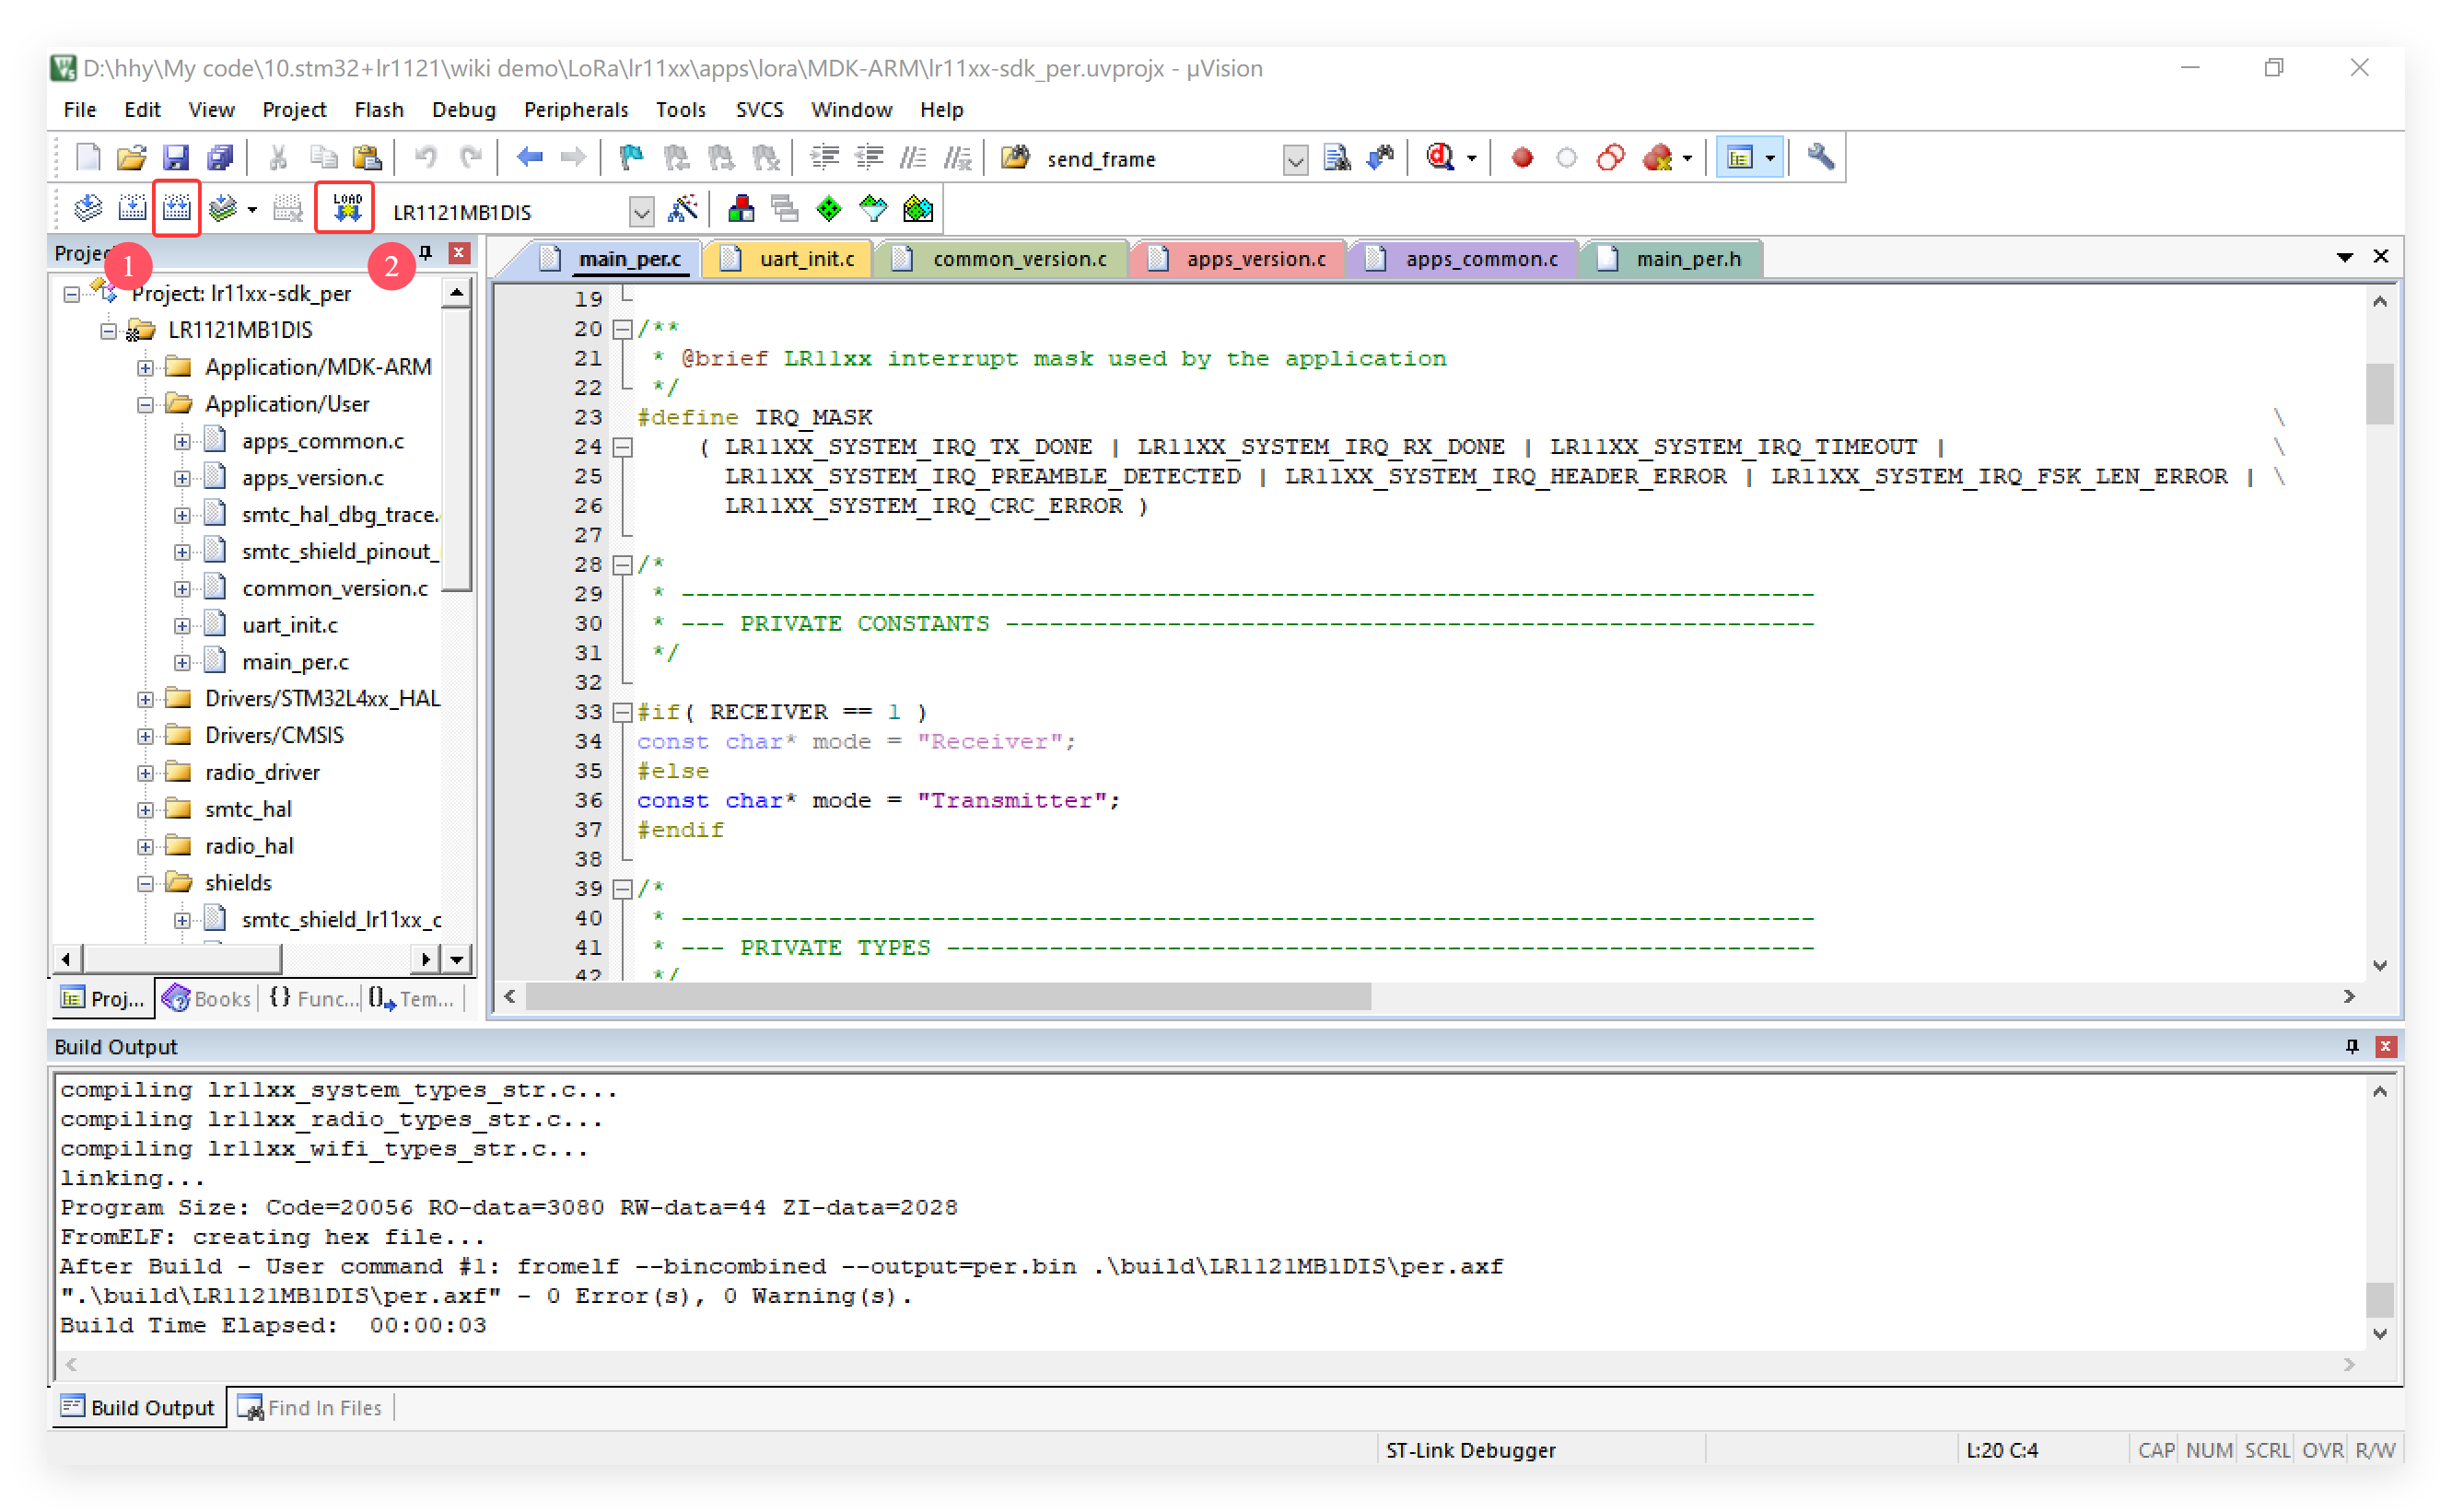Collapse the code fold at line 24

tap(622, 446)
